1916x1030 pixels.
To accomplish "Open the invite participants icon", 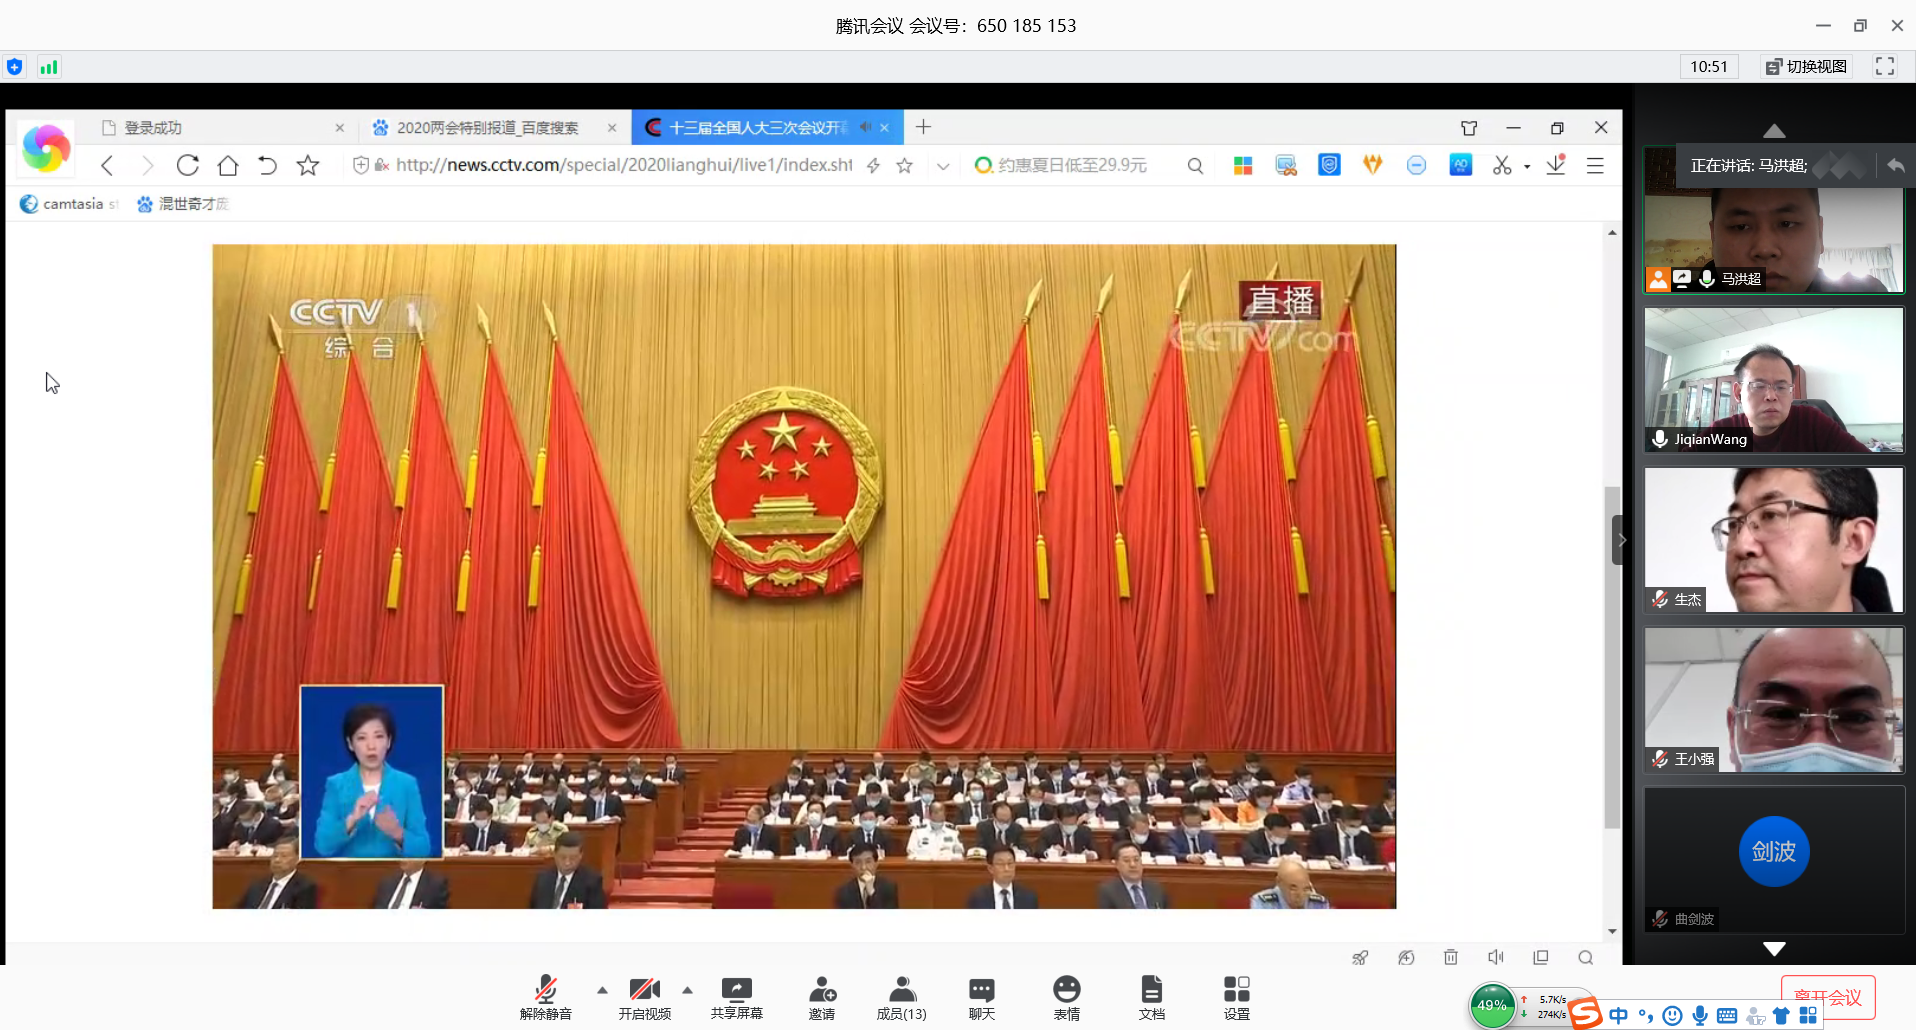I will (x=822, y=990).
